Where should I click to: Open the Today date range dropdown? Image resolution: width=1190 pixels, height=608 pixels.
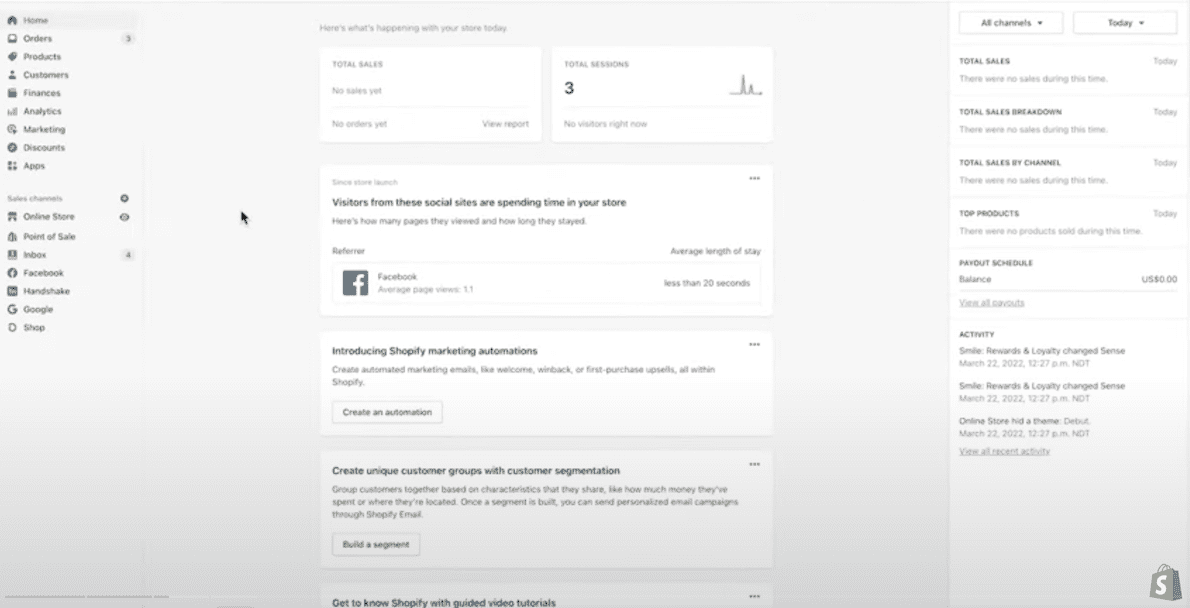coord(1125,22)
